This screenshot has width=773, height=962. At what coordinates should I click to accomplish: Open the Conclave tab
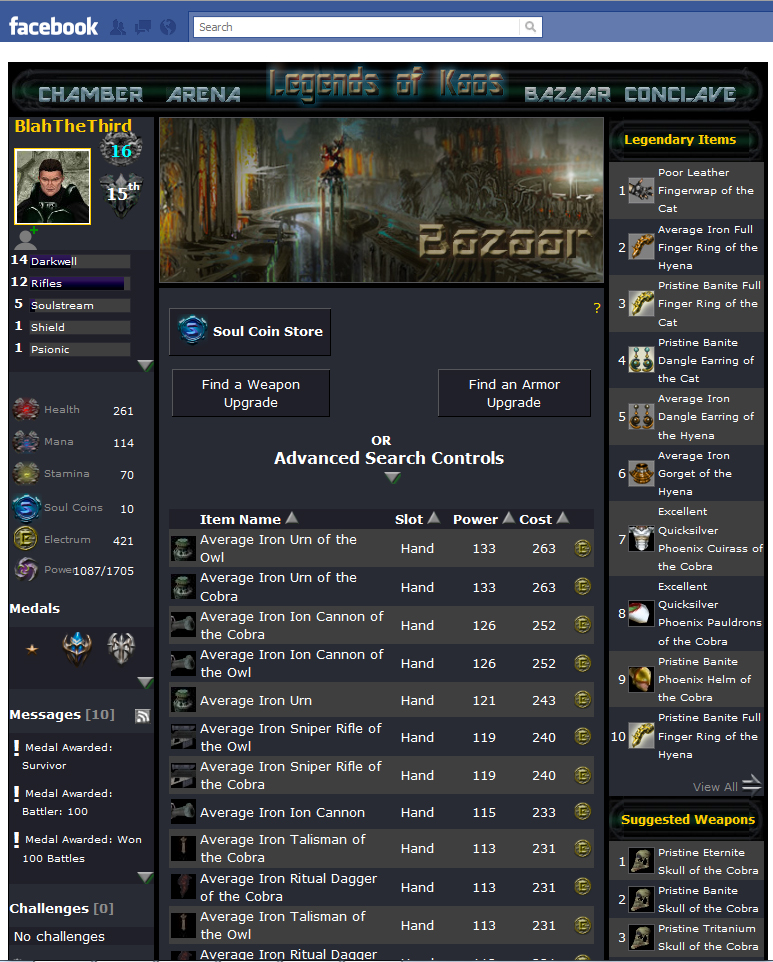[x=680, y=94]
